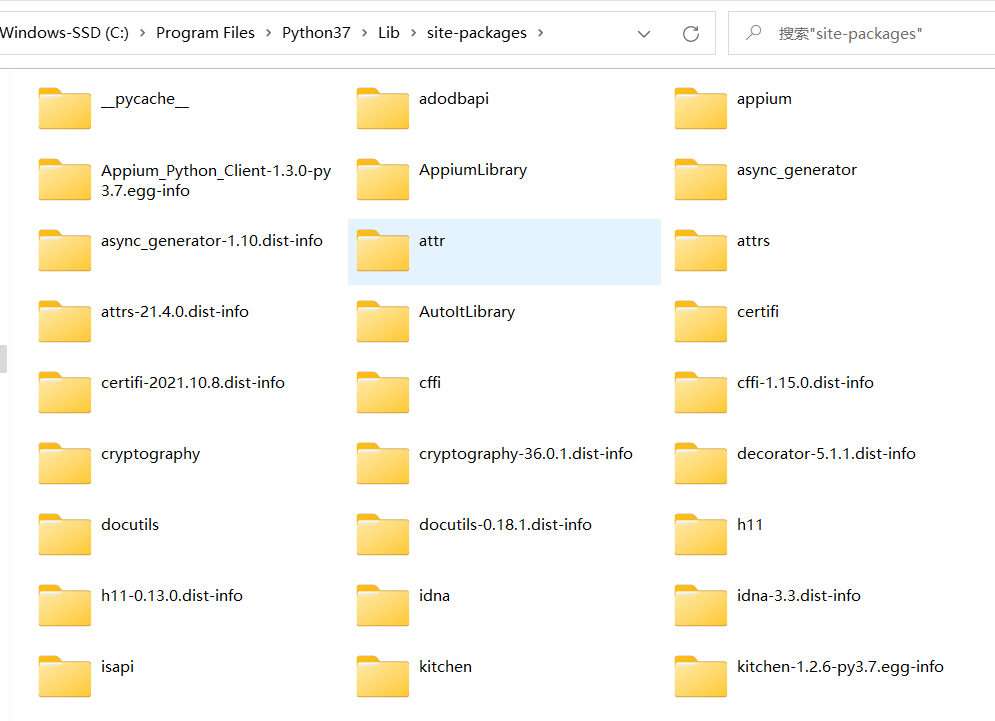Viewport: 995px width, 721px height.
Task: Select the cryptography folder icon
Action: (65, 464)
